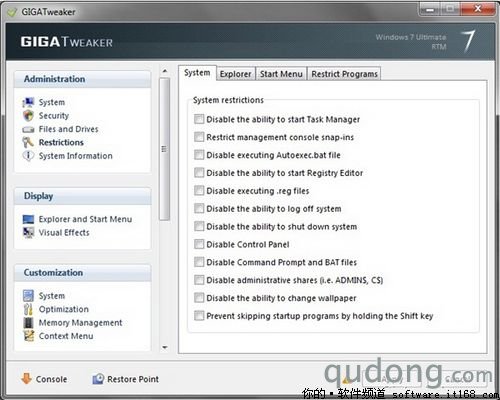Click the Customization panel header
The width and height of the screenshot is (500, 400).
pyautogui.click(x=83, y=273)
